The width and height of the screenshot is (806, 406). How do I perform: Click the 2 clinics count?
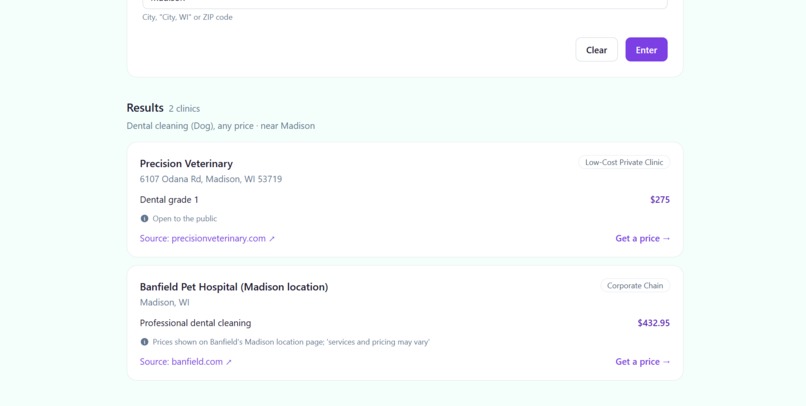click(x=184, y=108)
